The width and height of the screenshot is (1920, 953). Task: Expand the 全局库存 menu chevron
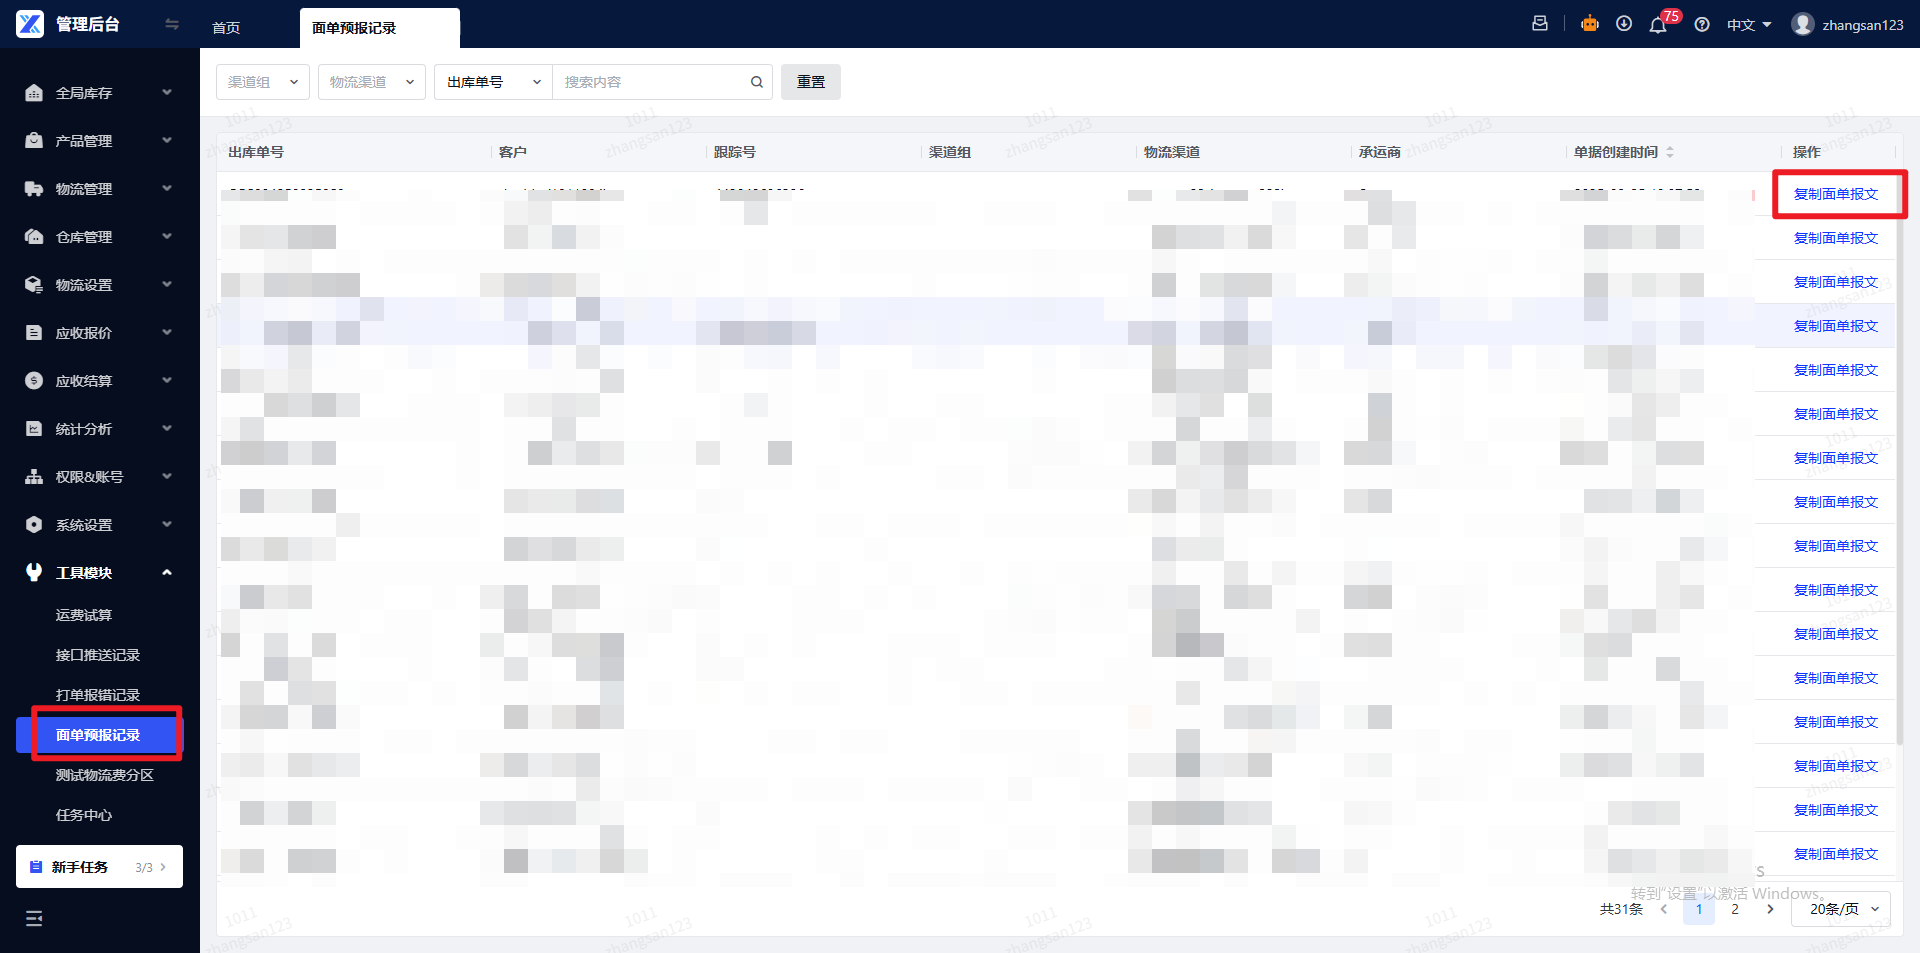(x=167, y=93)
